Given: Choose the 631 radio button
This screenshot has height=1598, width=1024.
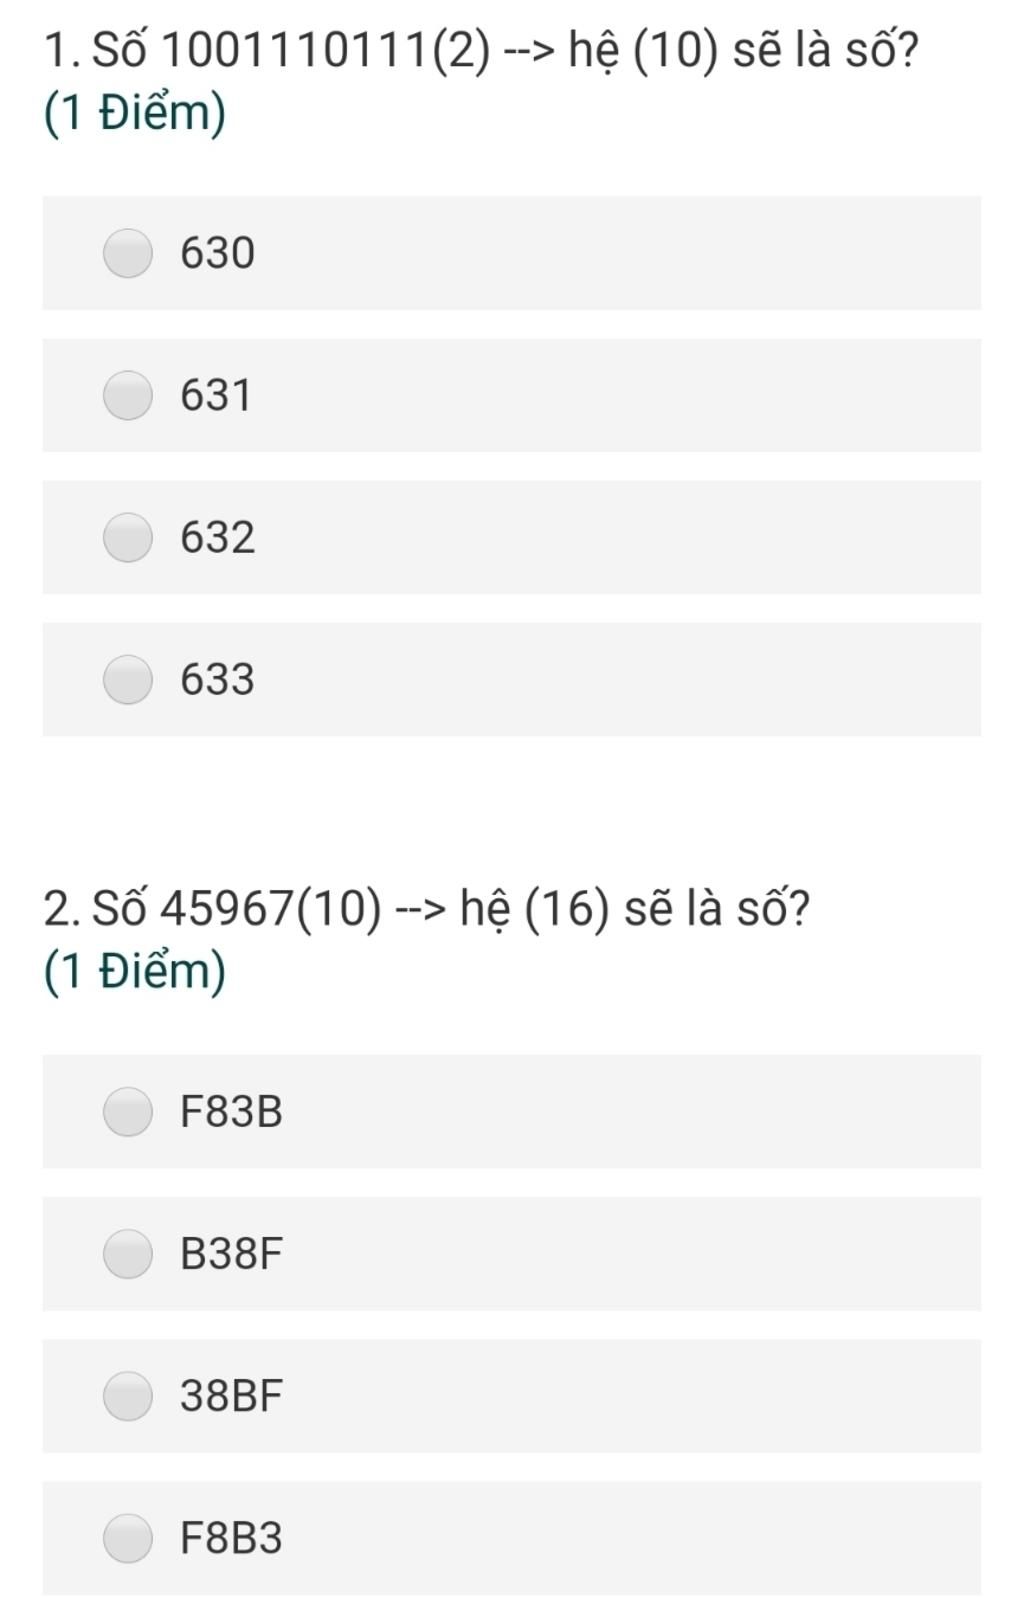Looking at the screenshot, I should click(x=128, y=395).
